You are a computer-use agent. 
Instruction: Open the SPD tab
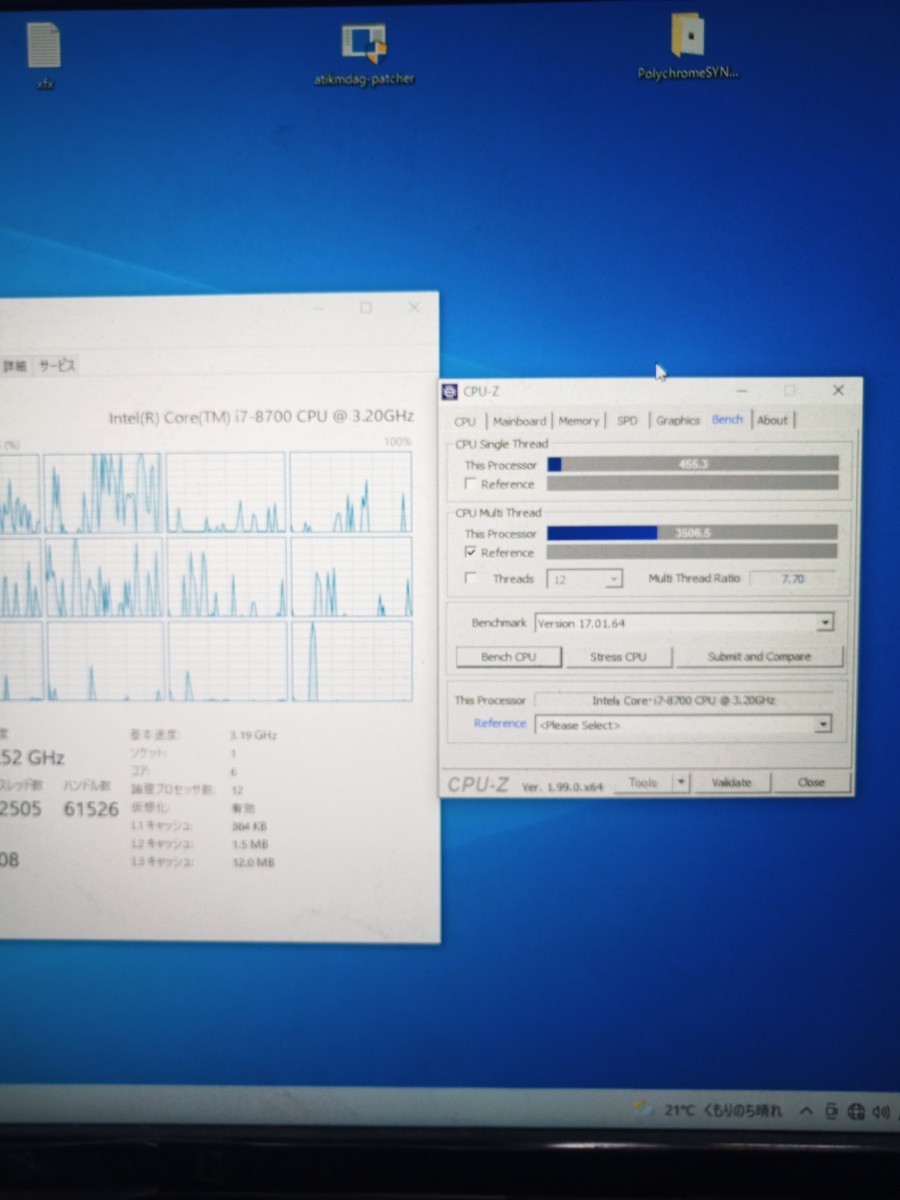tap(627, 421)
